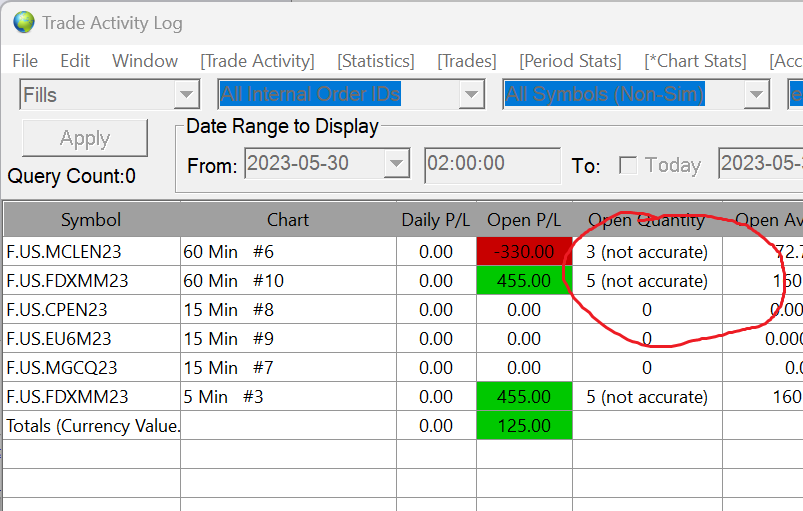The height and width of the screenshot is (511, 803).
Task: Click the To date field
Action: [x=760, y=164]
